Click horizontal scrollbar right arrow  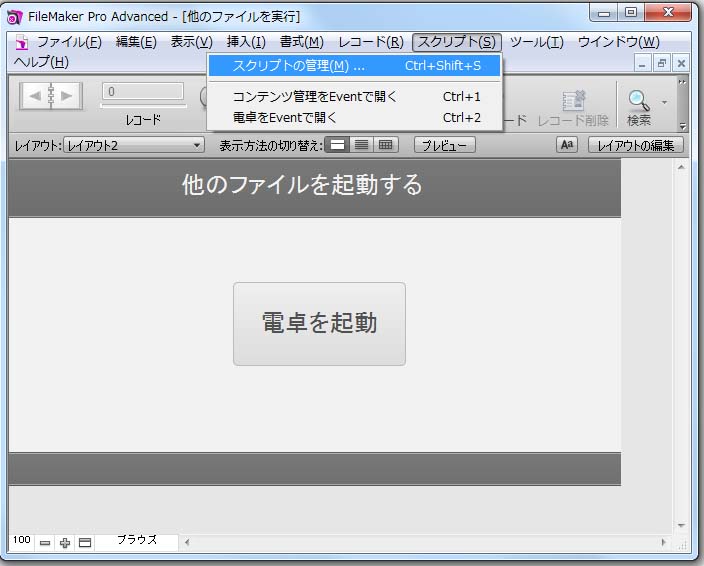664,542
